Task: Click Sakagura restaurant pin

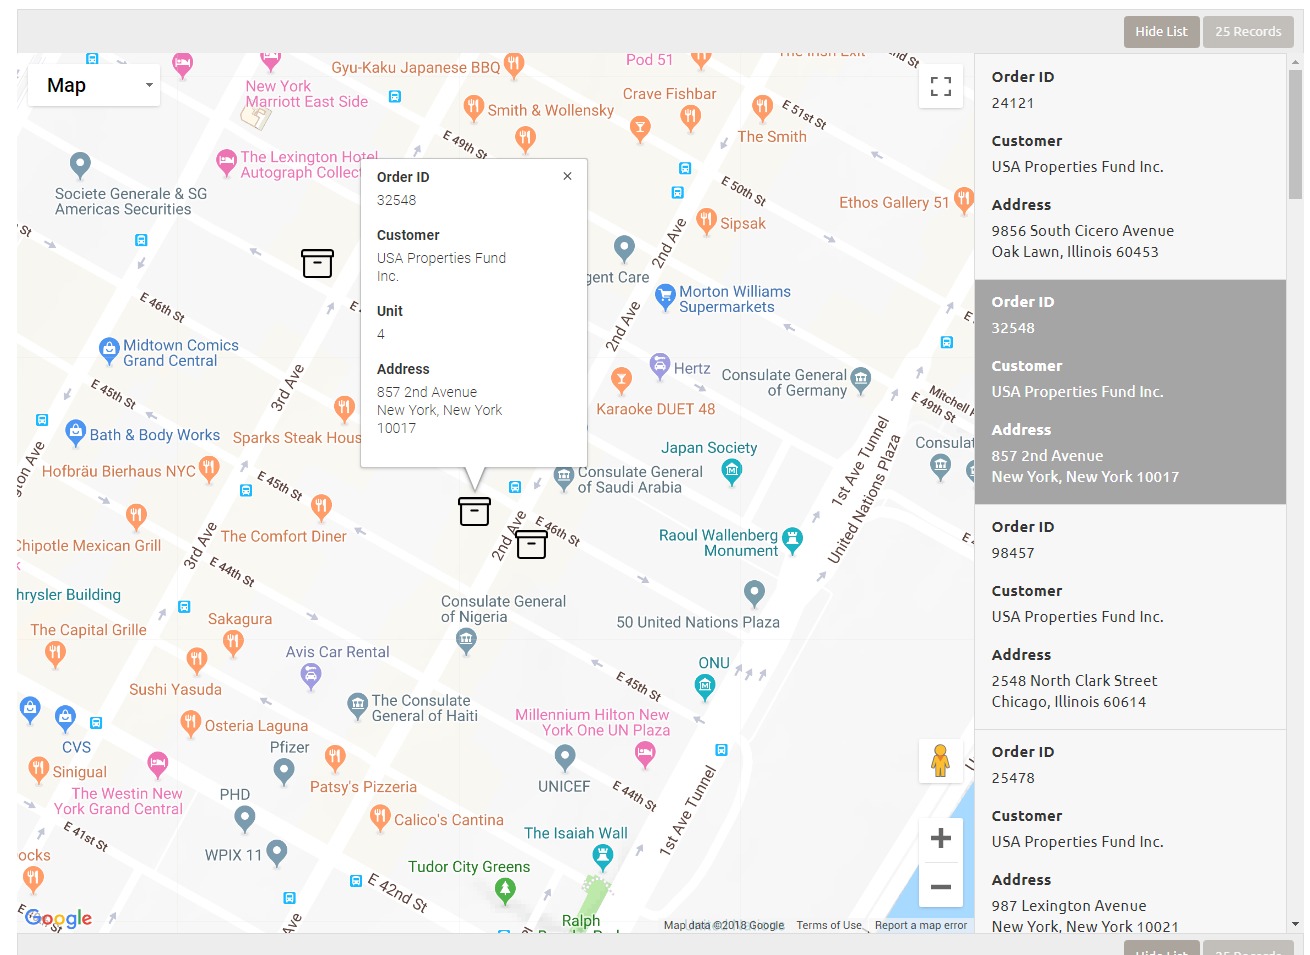Action: [x=233, y=643]
